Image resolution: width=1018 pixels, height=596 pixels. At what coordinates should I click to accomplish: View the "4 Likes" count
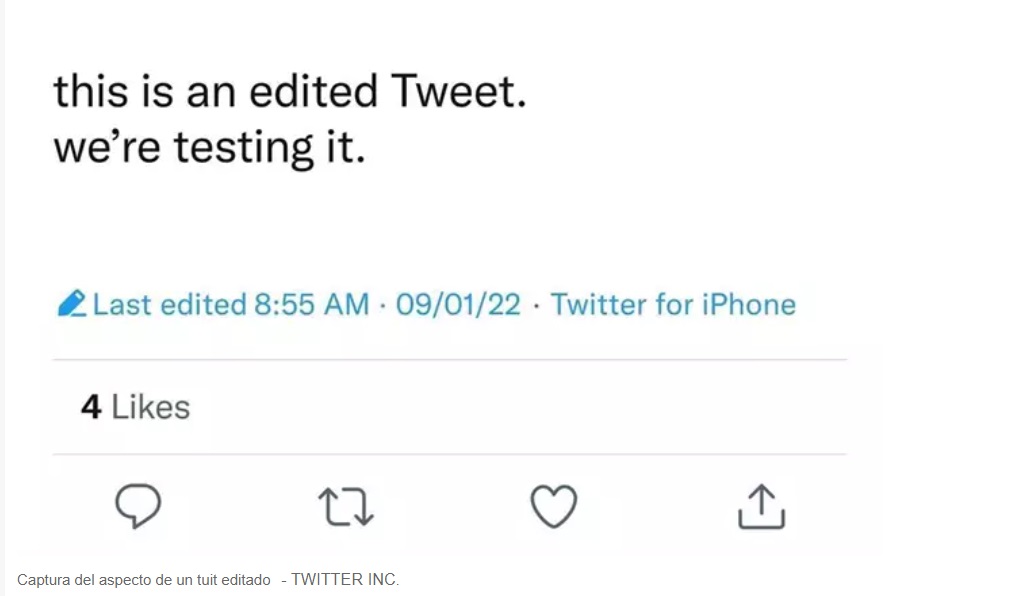coord(135,407)
